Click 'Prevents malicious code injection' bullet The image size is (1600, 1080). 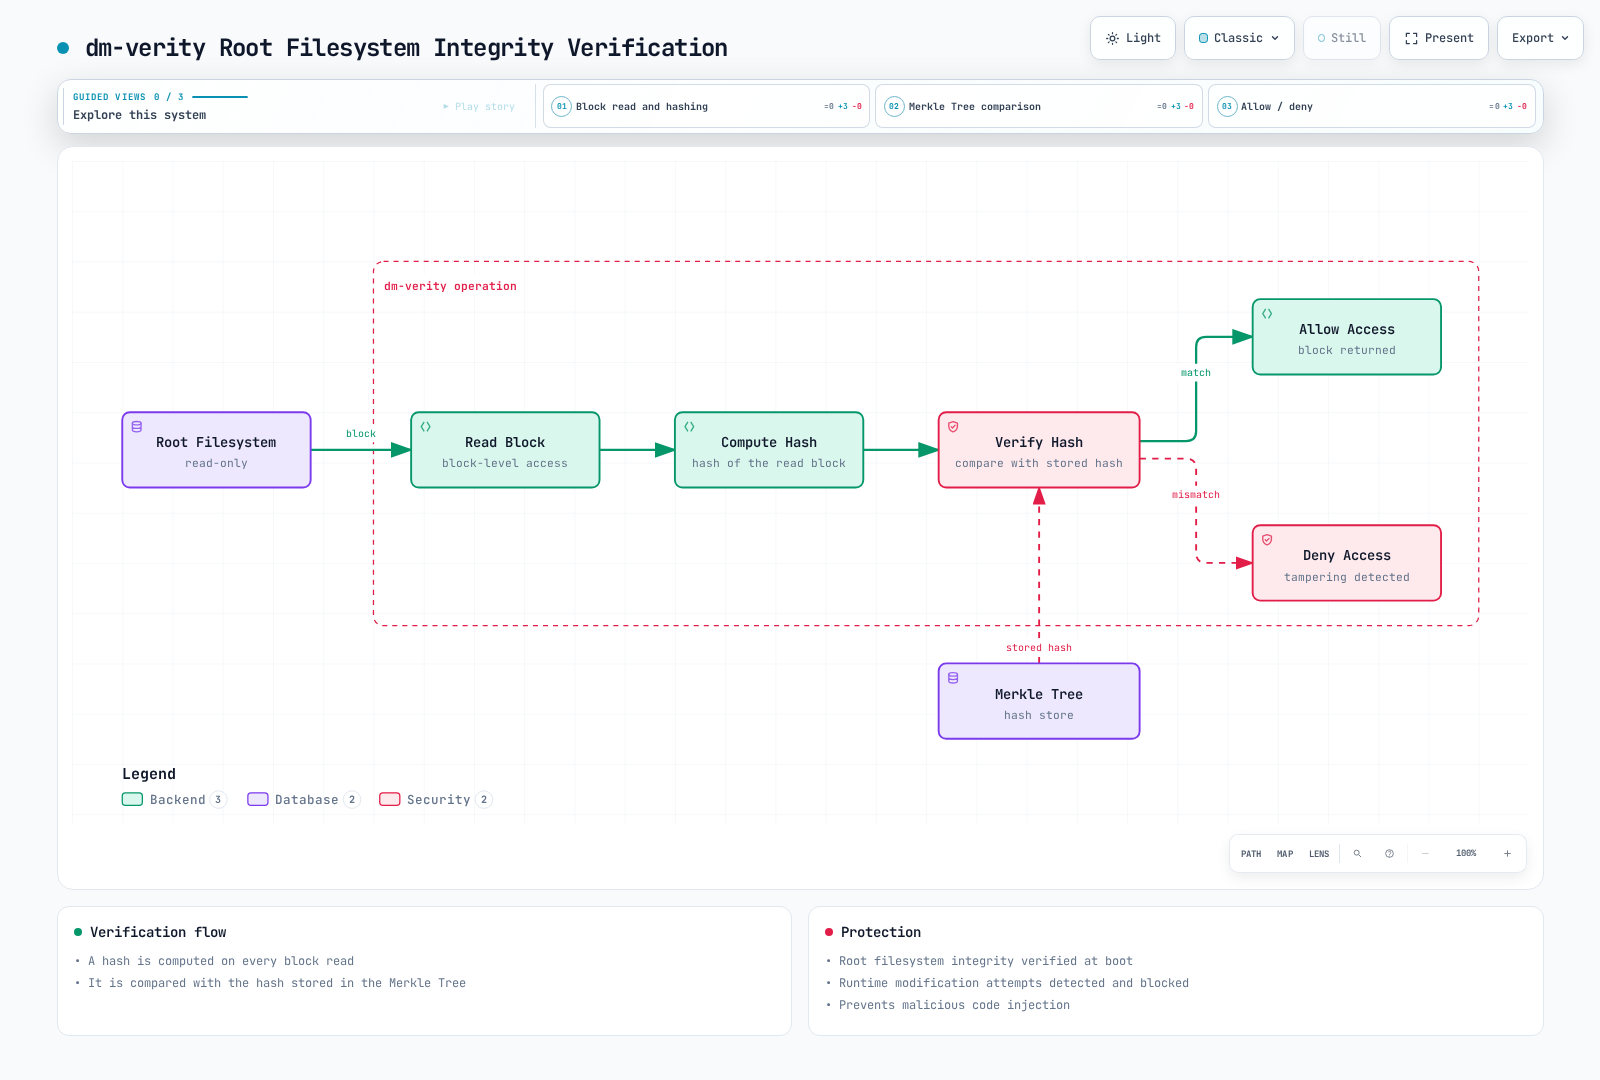954,1005
